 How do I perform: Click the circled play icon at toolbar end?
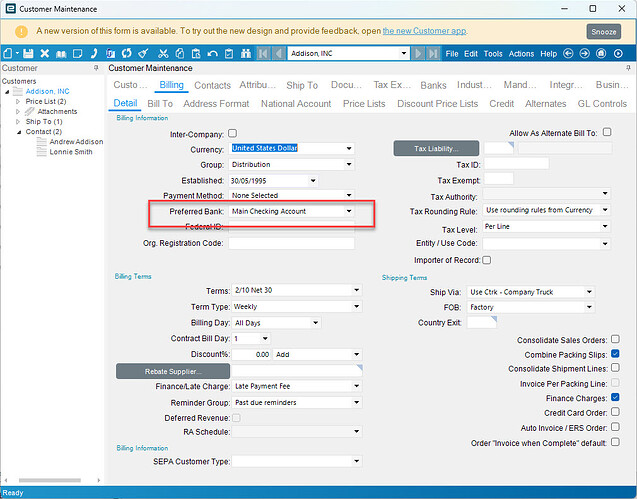618,53
